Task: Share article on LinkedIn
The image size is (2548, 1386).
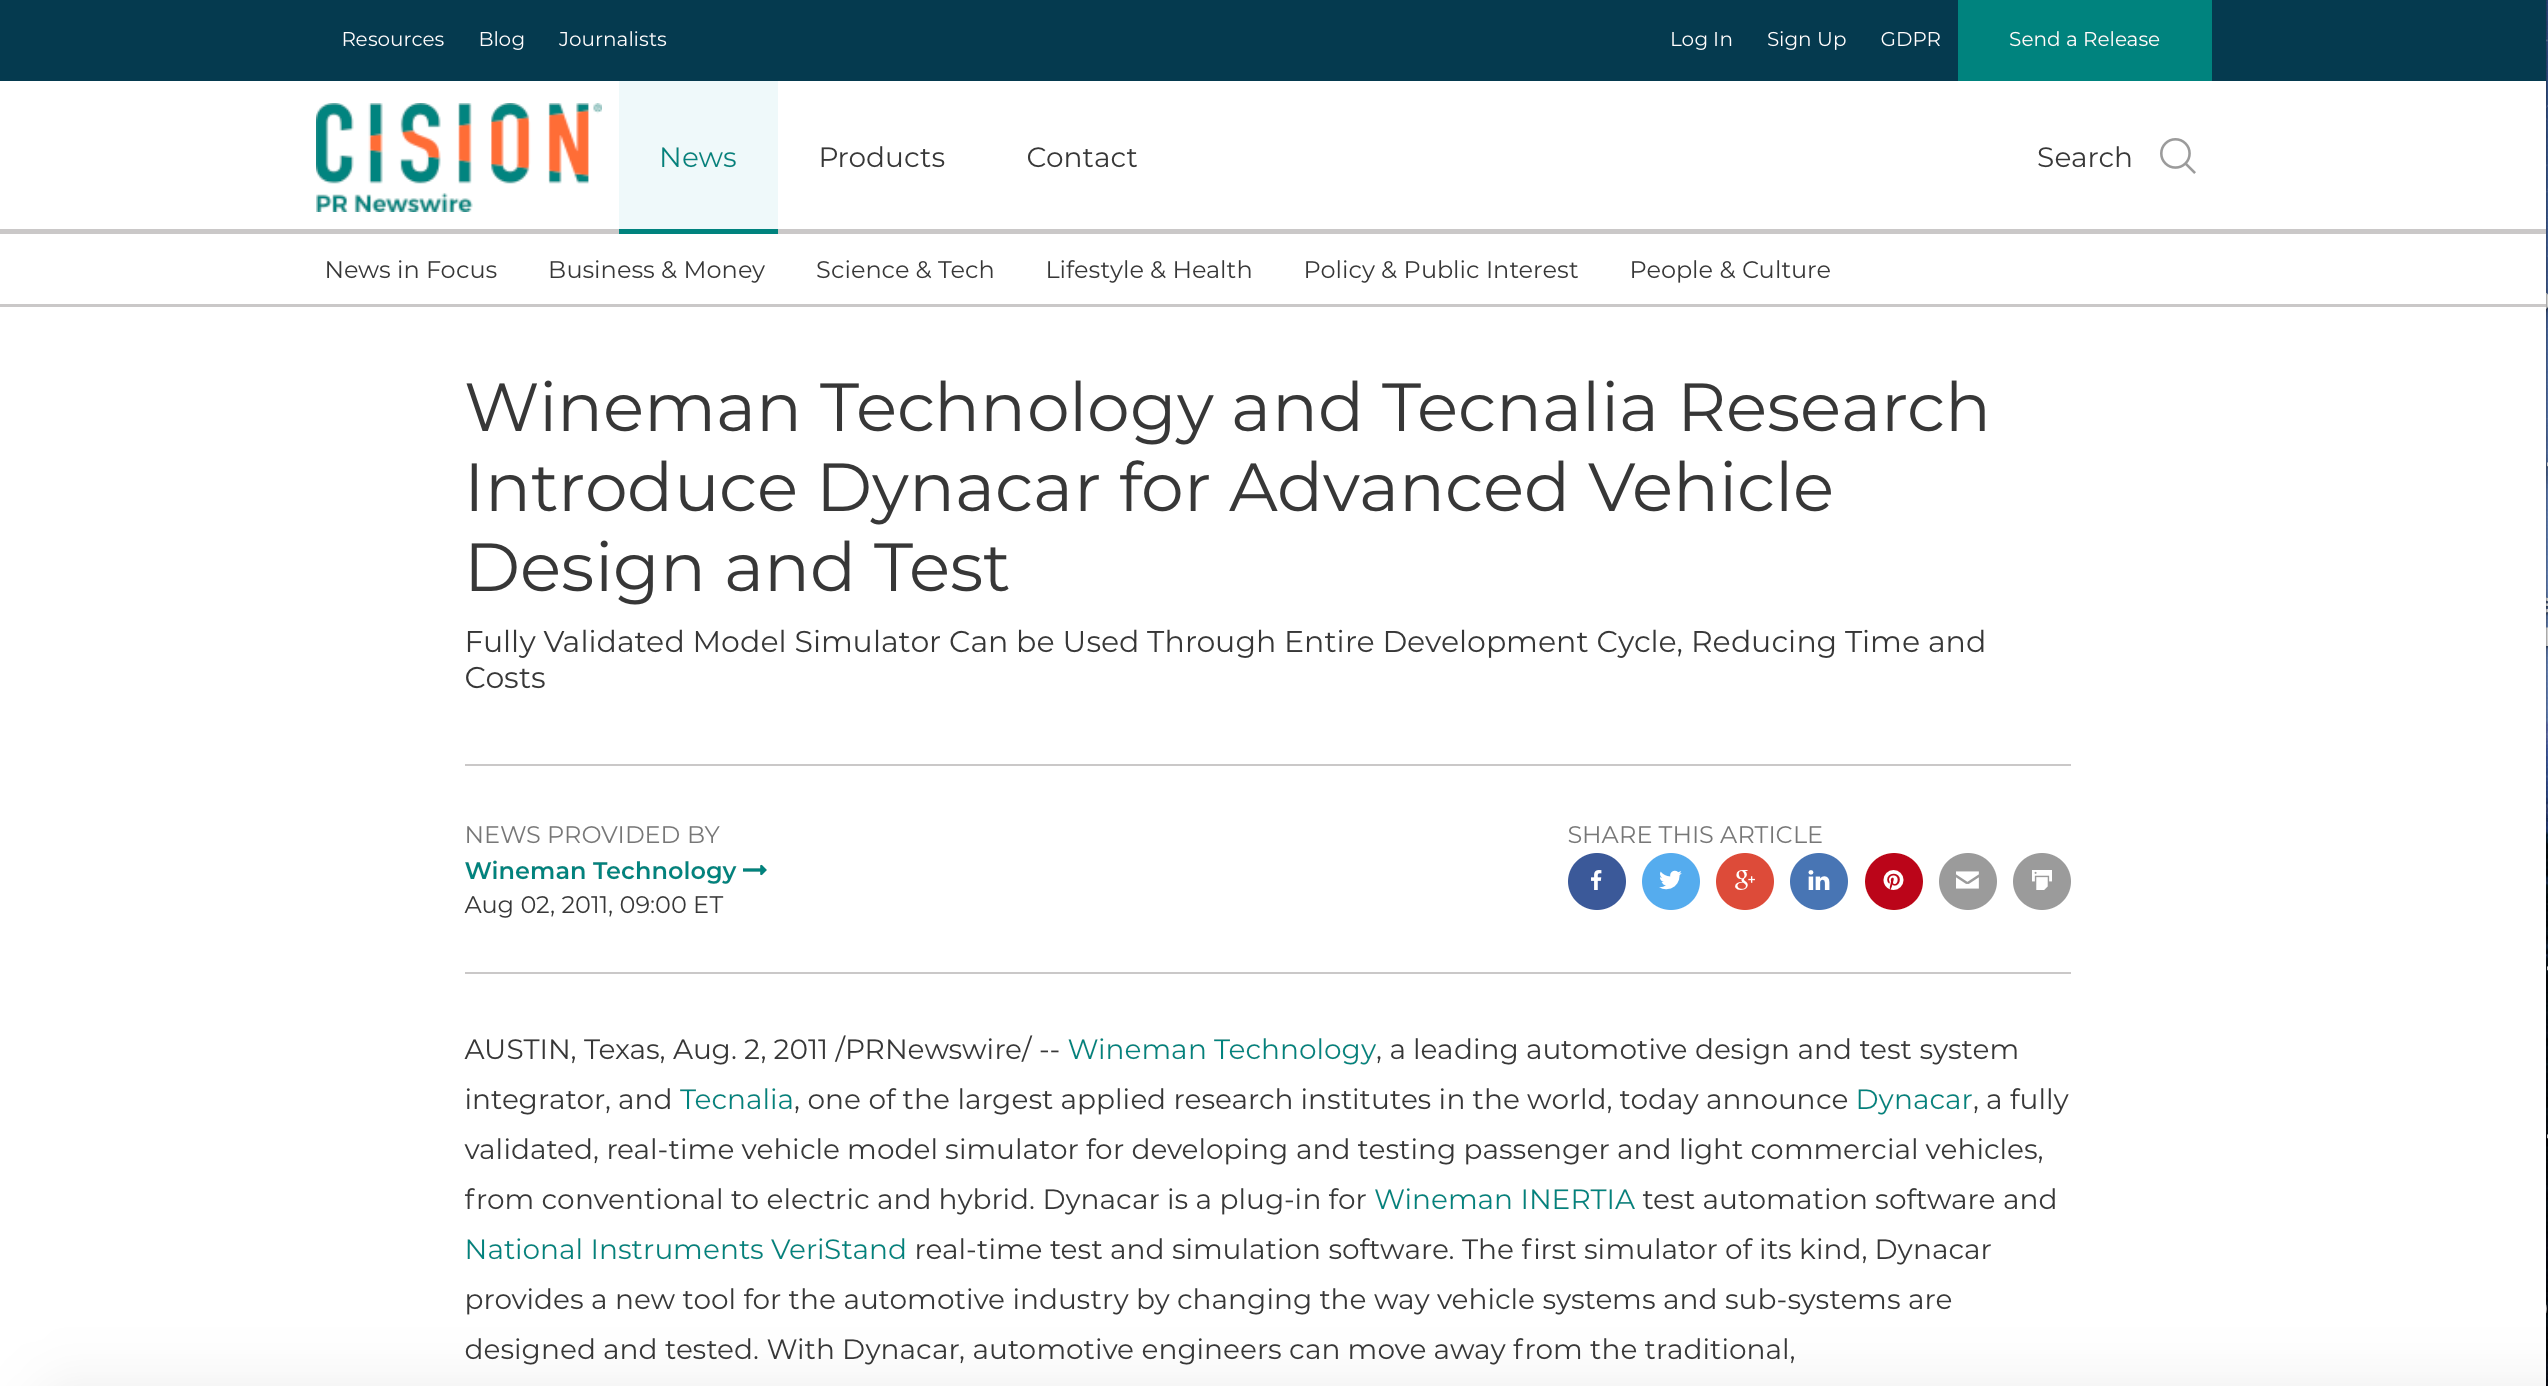Action: coord(1818,881)
